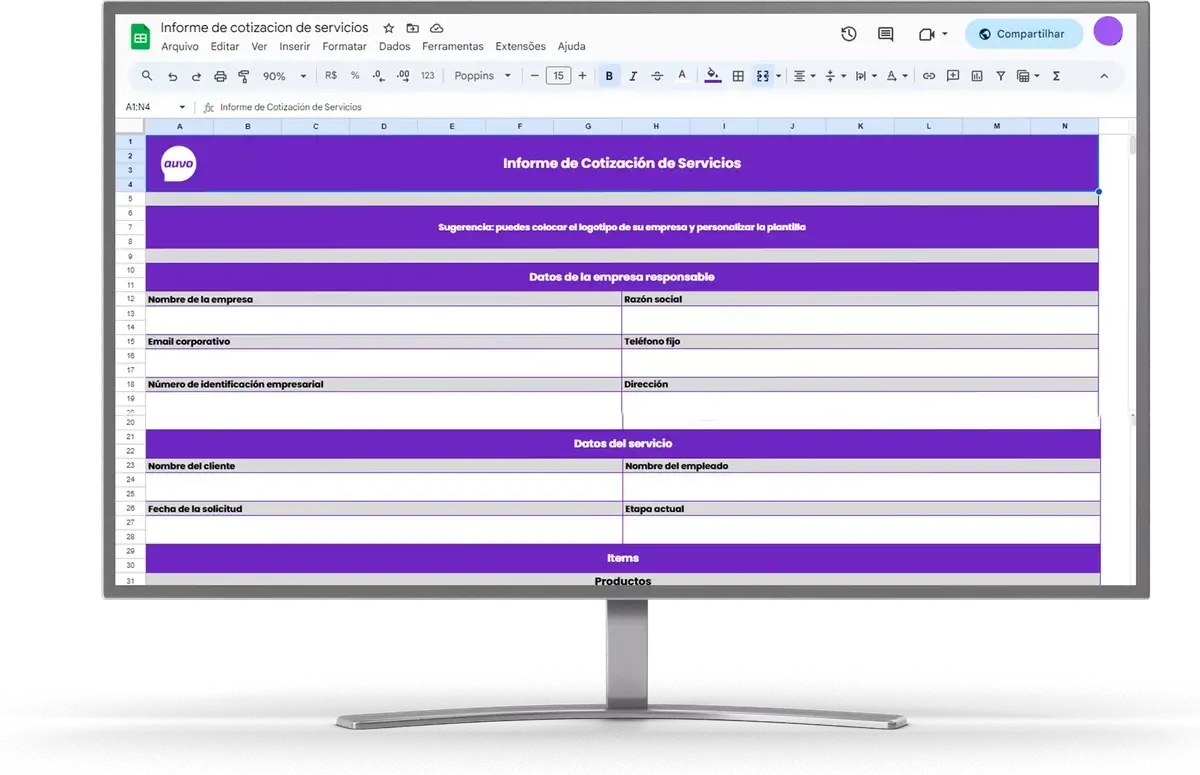Open merge type dropdown arrow
The image size is (1200, 775).
click(x=778, y=76)
